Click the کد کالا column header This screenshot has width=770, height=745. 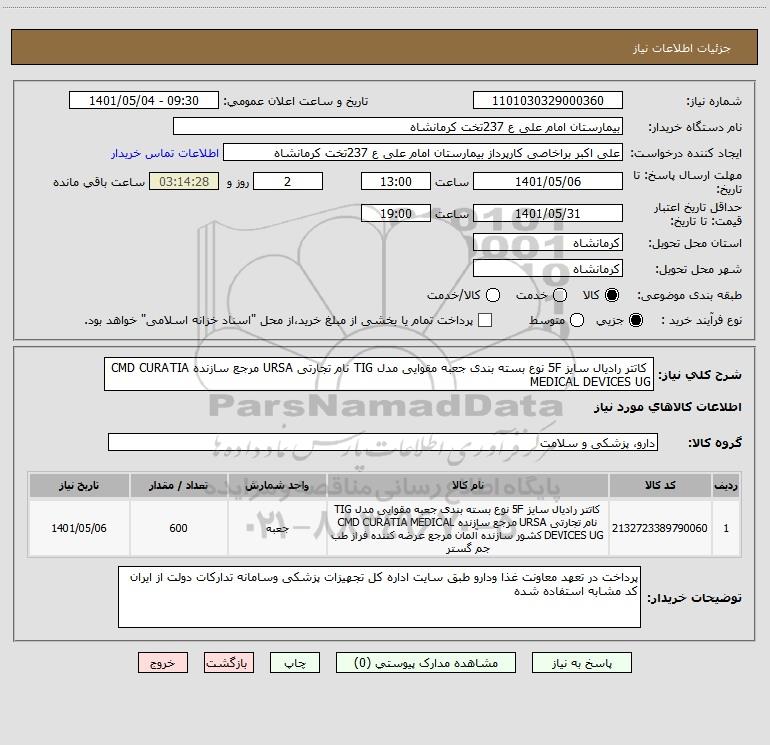tap(660, 485)
